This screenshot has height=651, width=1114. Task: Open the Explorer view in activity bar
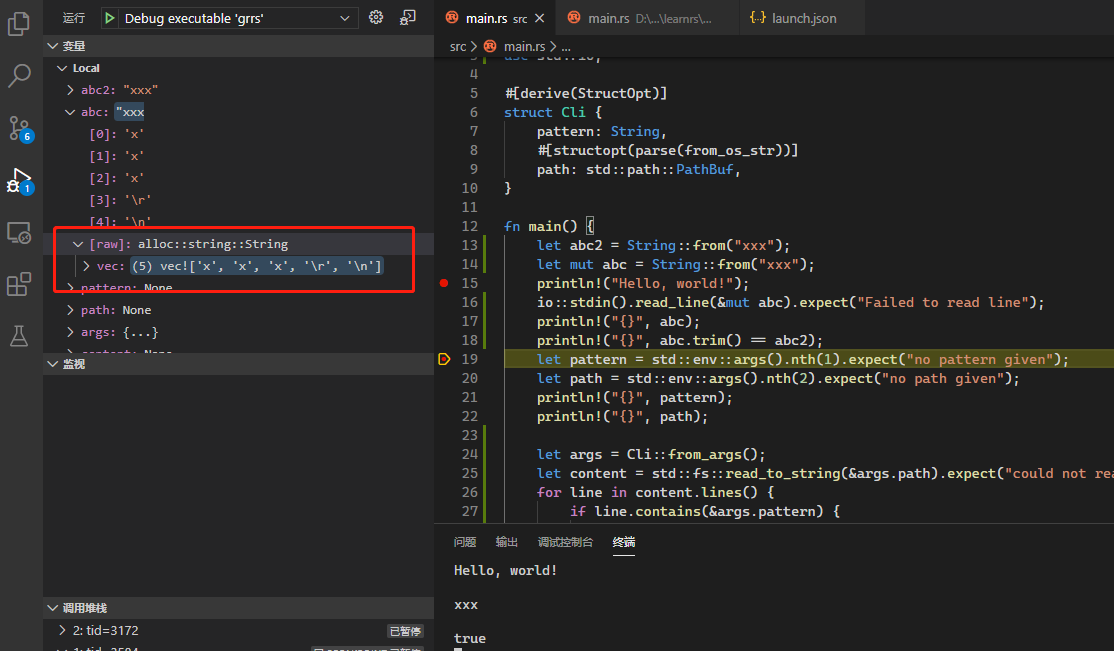click(19, 24)
